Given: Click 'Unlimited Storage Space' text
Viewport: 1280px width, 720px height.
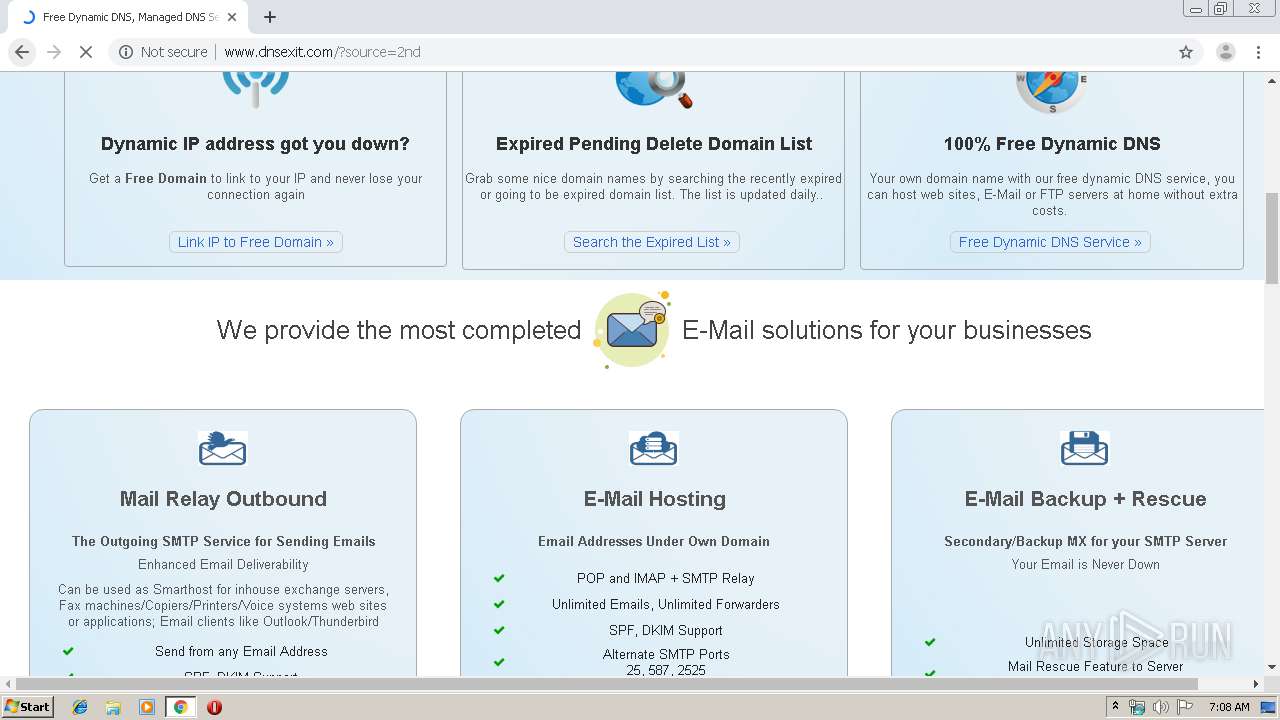Looking at the screenshot, I should (x=1097, y=642).
